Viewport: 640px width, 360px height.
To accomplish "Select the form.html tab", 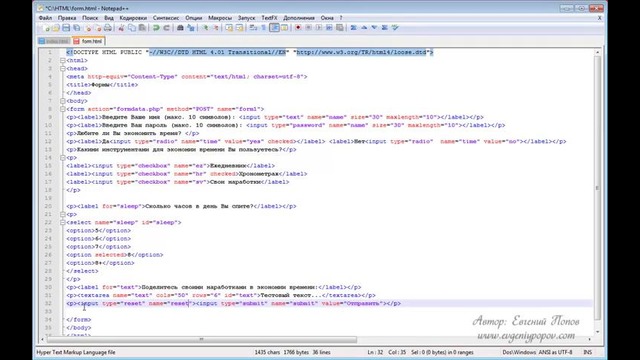I will coord(89,41).
